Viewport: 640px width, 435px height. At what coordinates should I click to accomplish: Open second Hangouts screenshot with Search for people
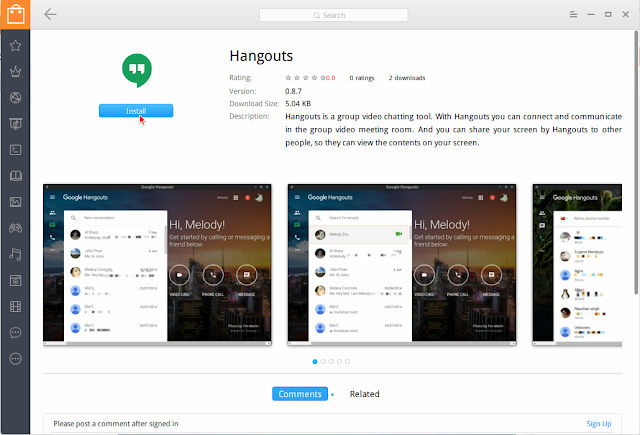(x=402, y=265)
